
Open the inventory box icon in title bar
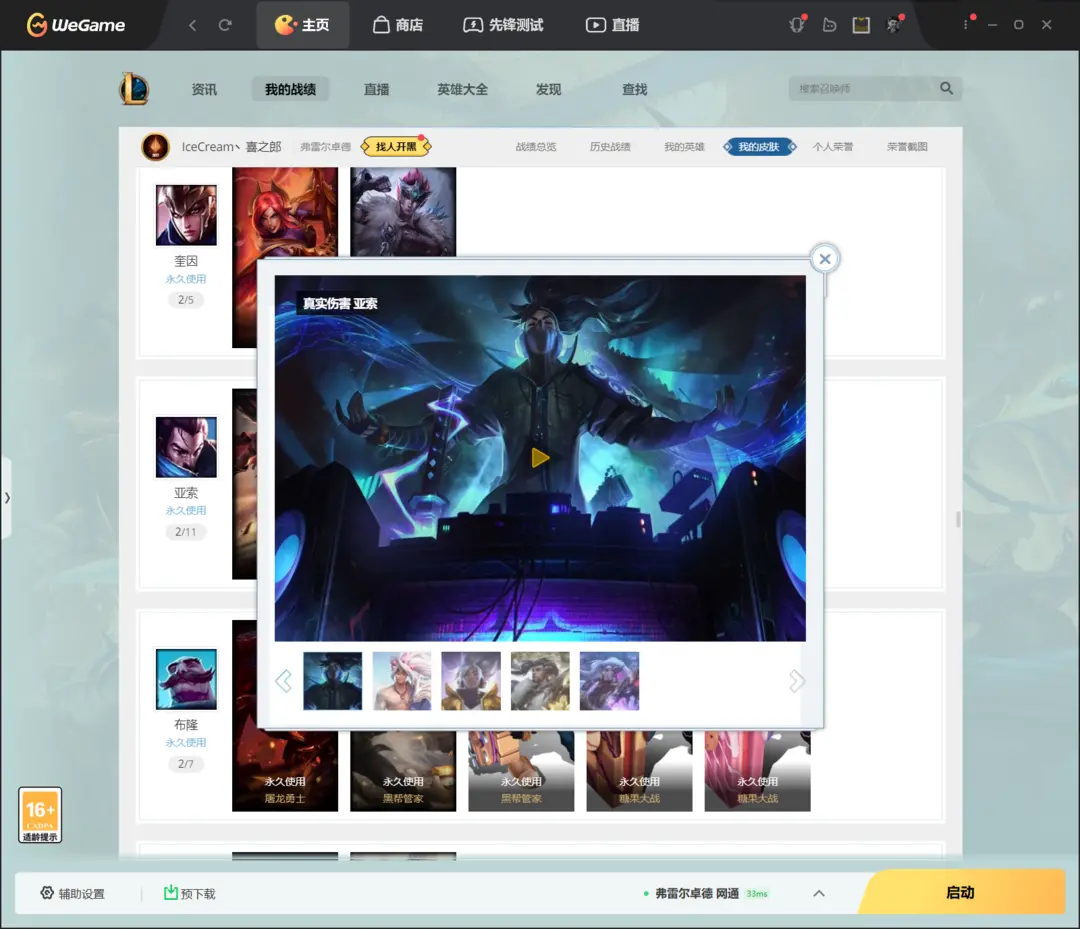(861, 25)
